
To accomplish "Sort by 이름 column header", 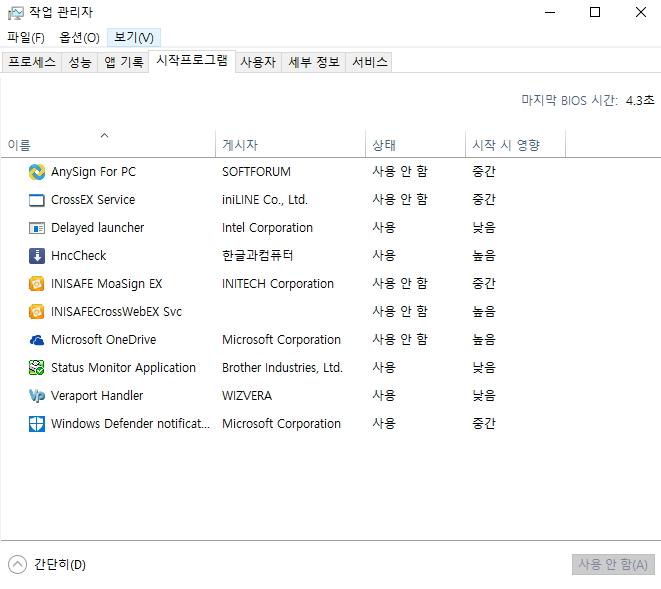I will tap(20, 145).
